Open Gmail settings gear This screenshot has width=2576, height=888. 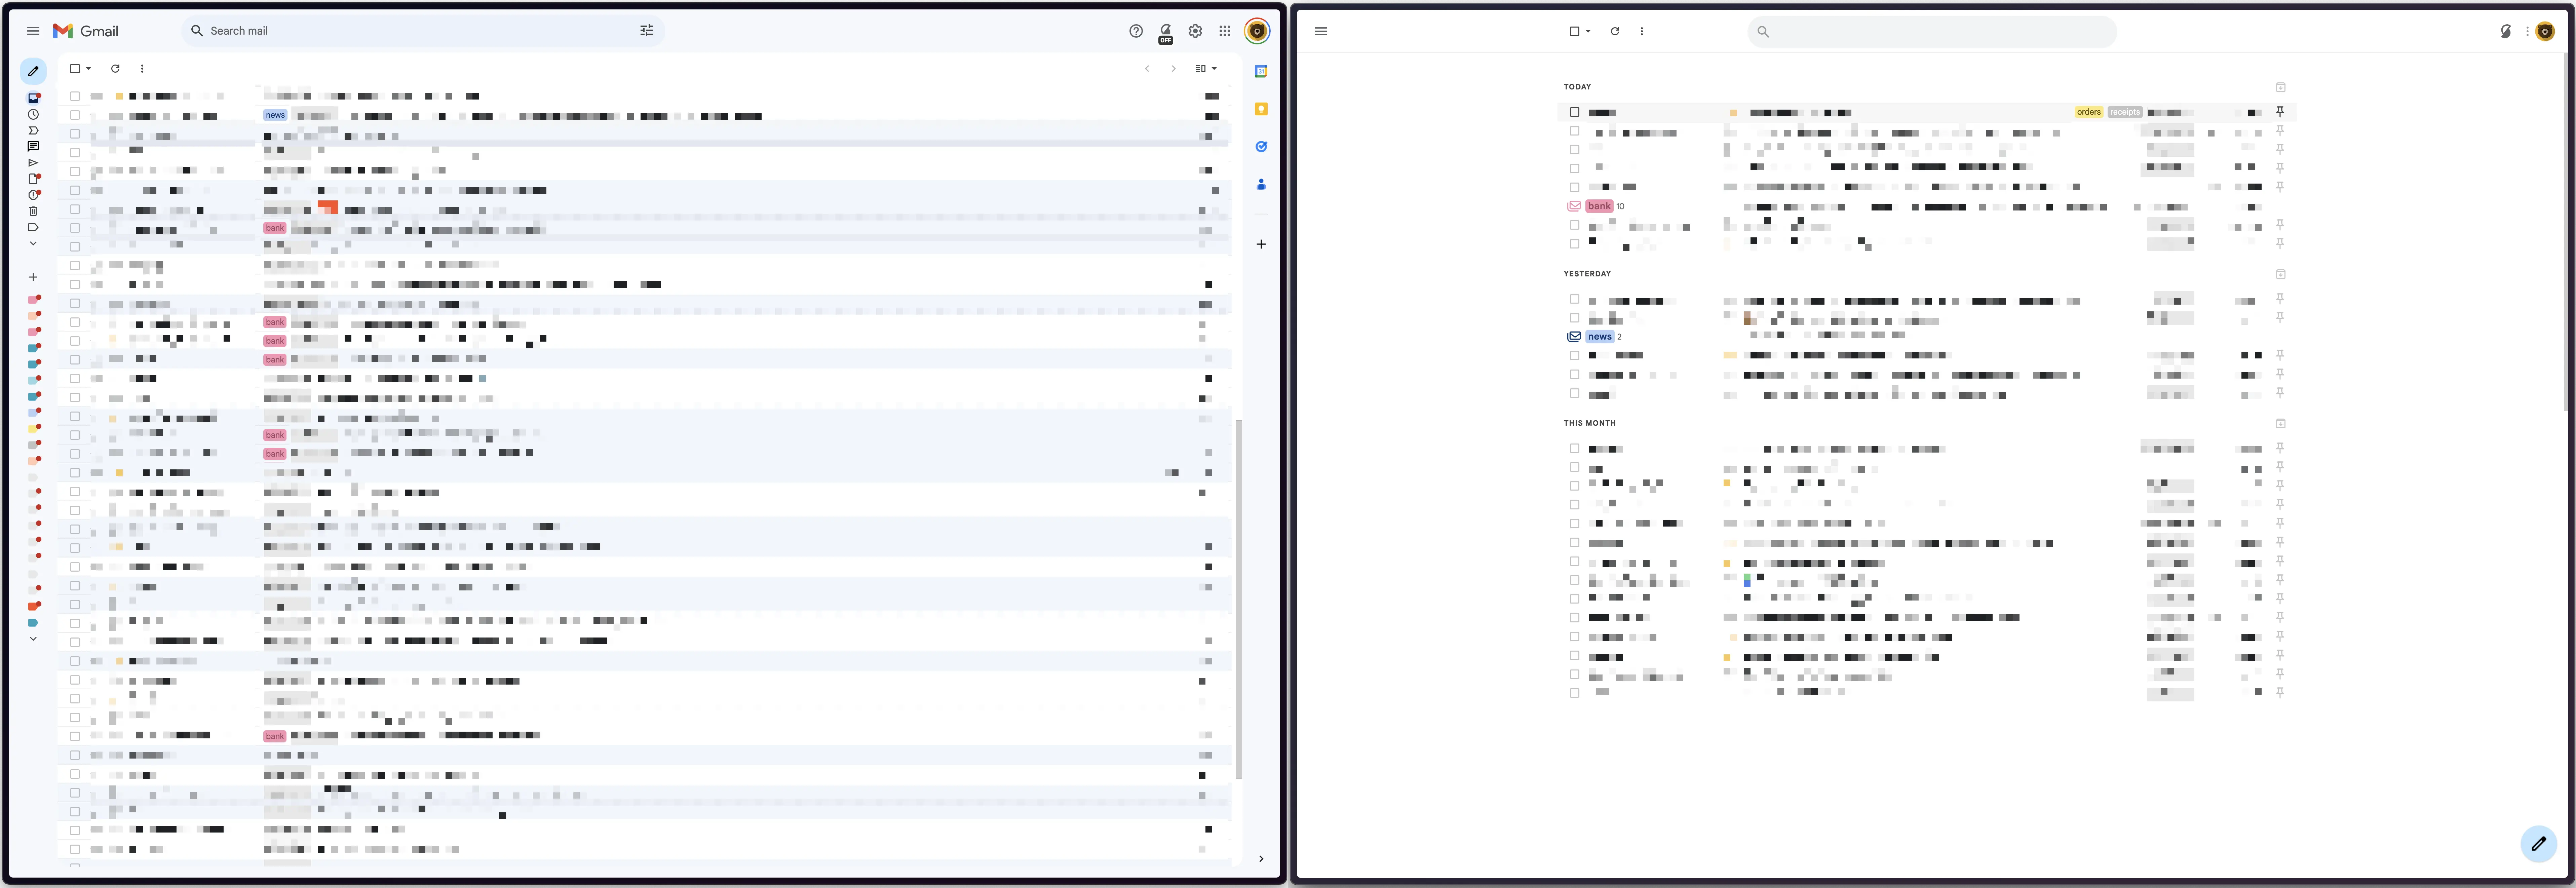1195,31
